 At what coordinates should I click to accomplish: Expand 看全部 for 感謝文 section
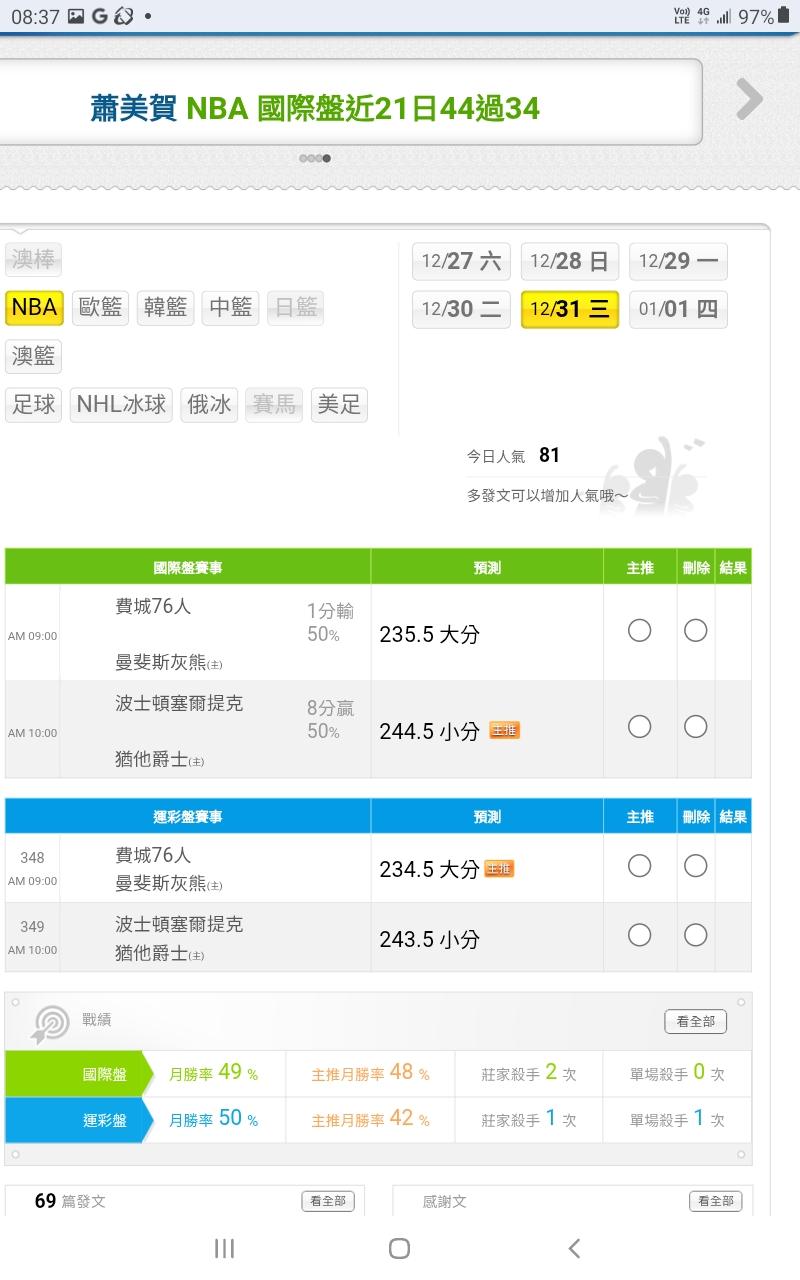click(715, 1201)
